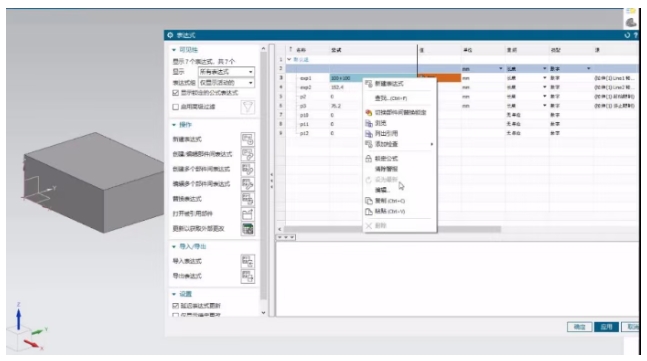Click the copy icon in context menu
647x361 pixels.
pos(368,201)
